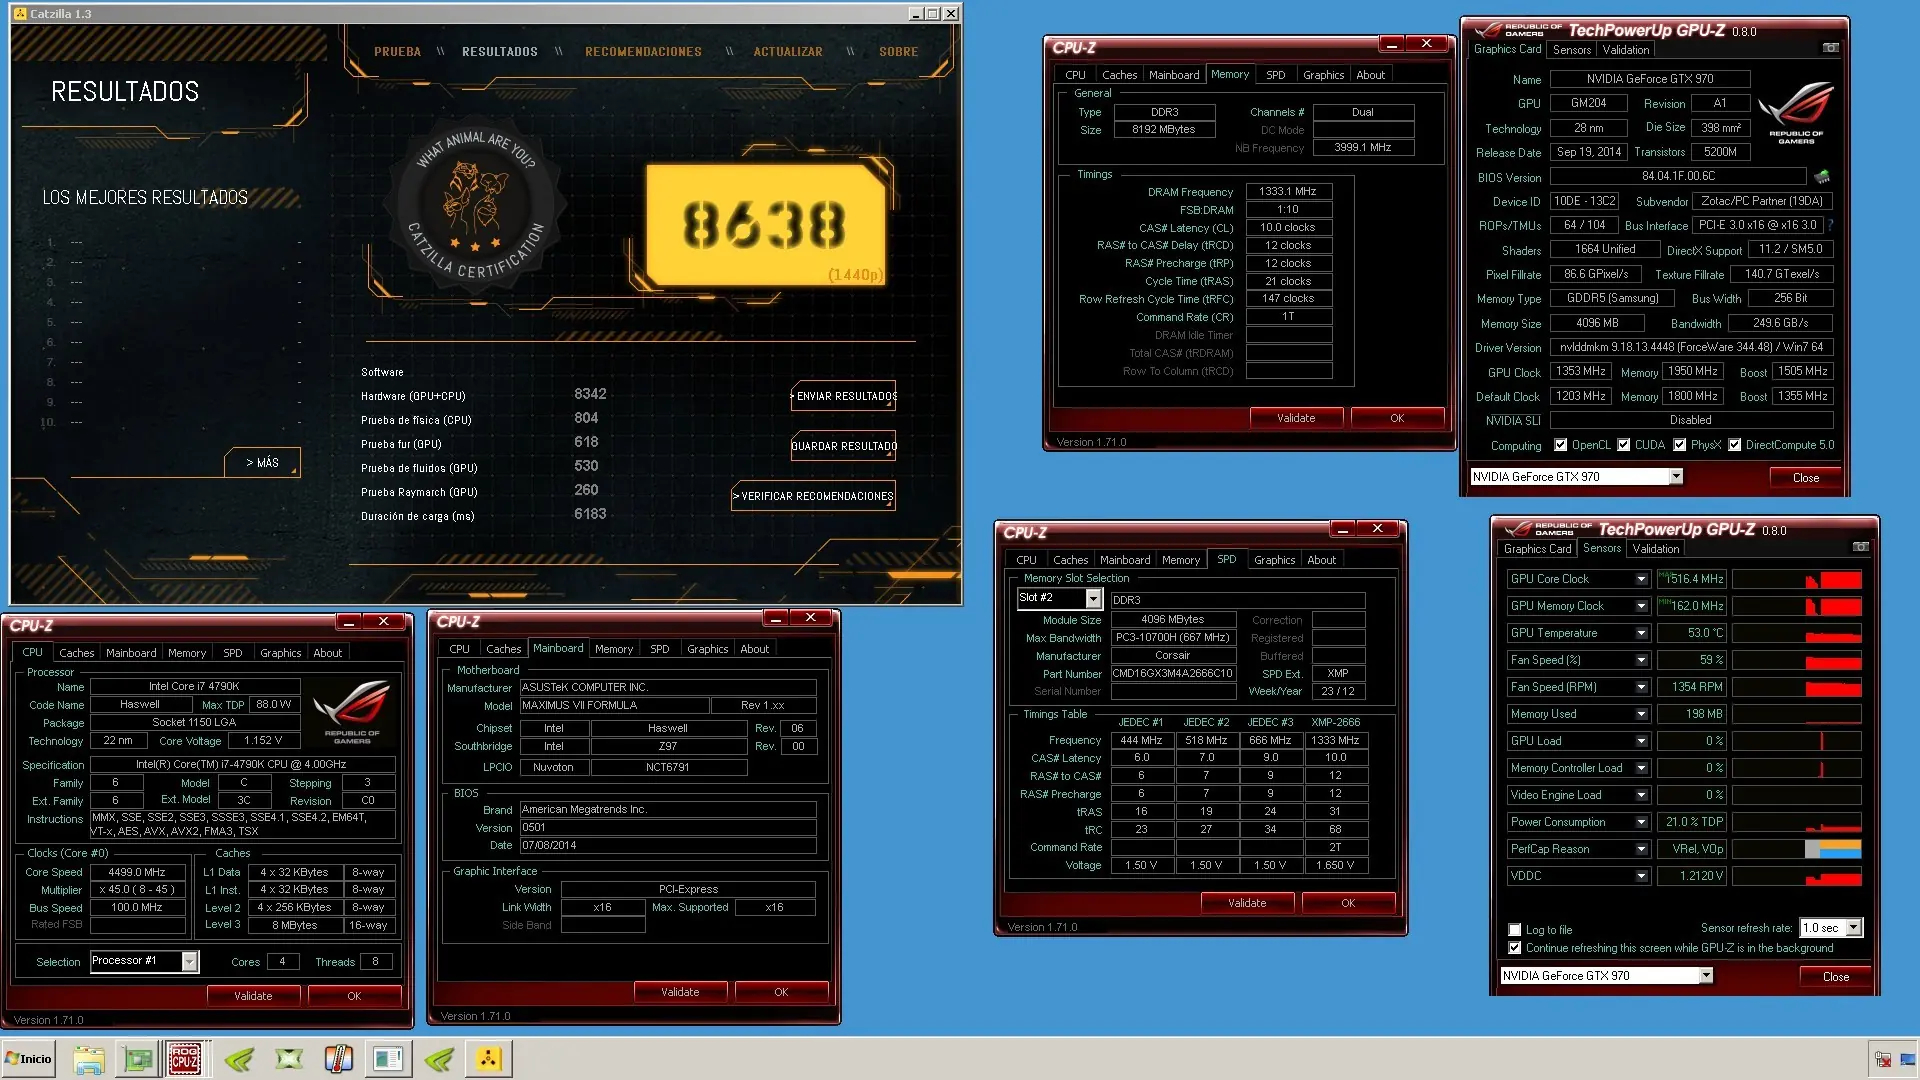The width and height of the screenshot is (1920, 1080).
Task: Toggle the DirectCompute 5.0 checkbox
Action: (x=1734, y=445)
